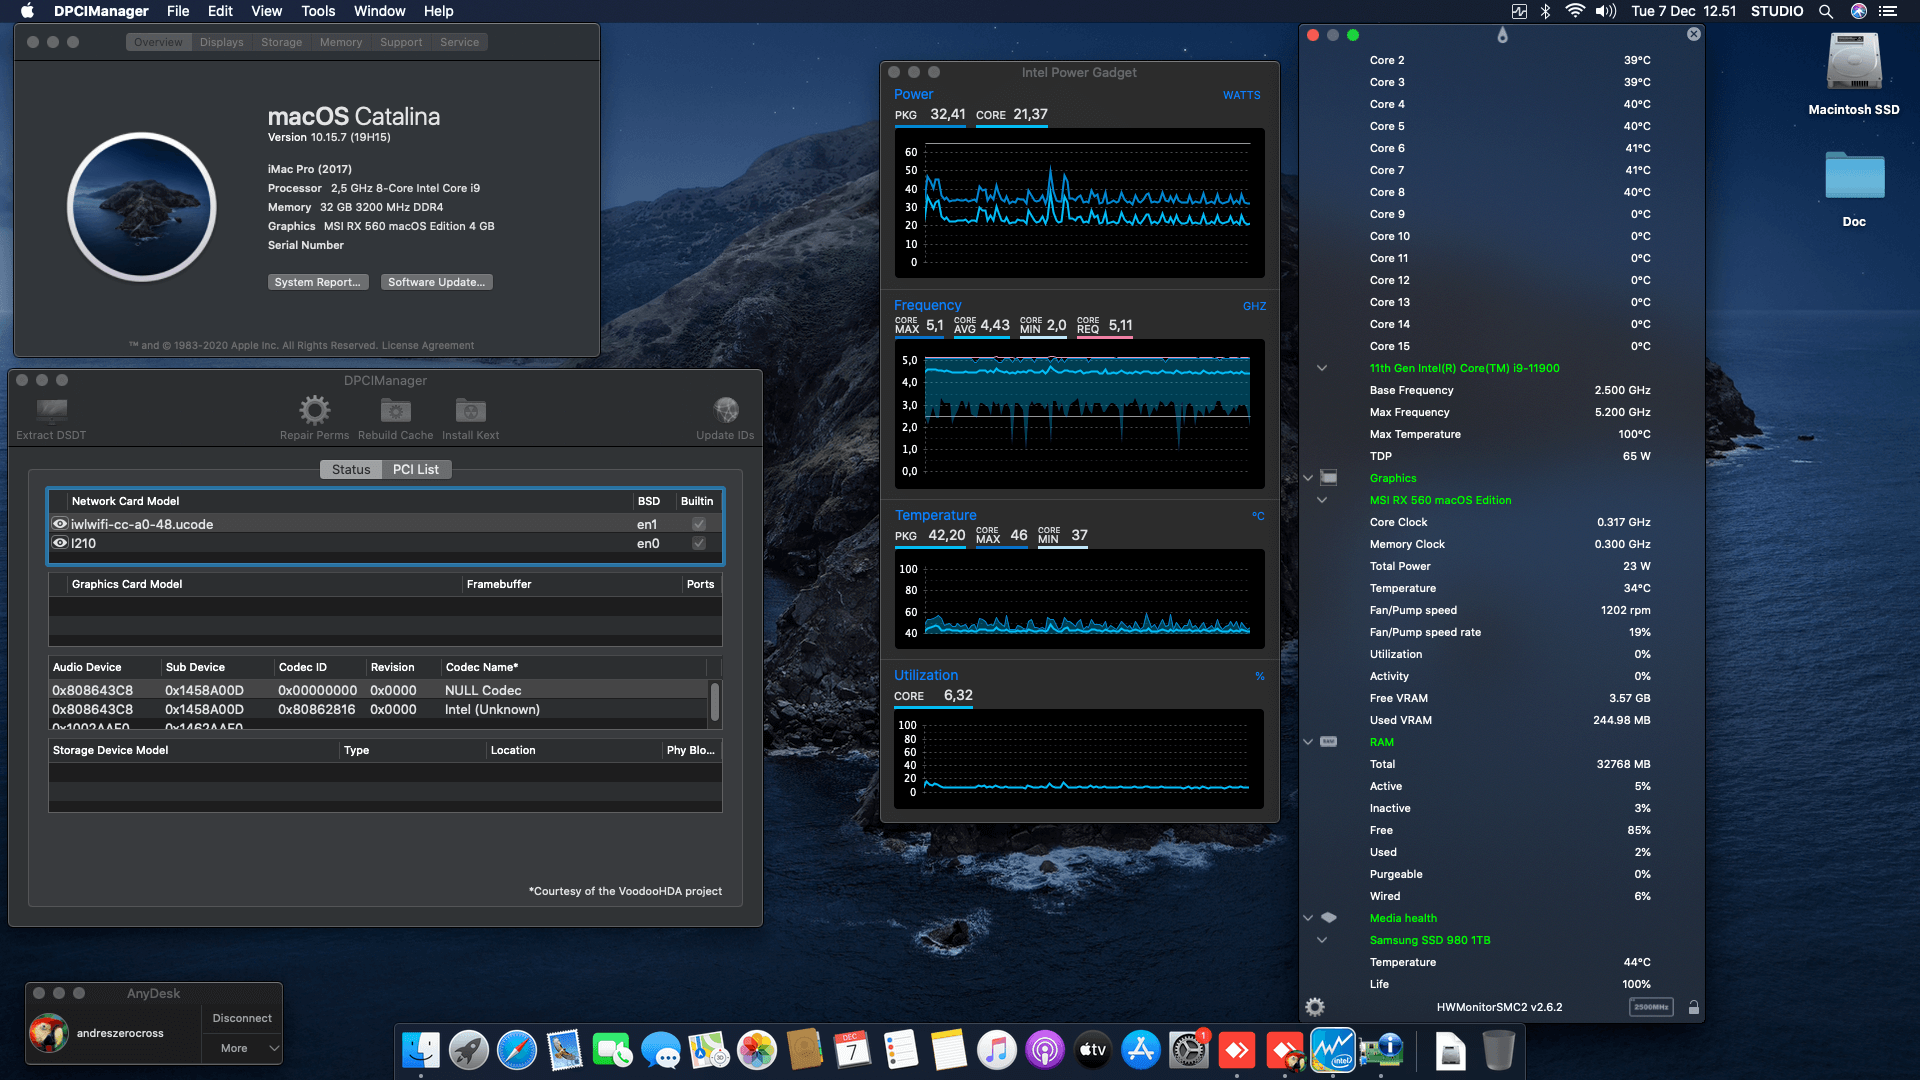The image size is (1920, 1080).
Task: Click the Bluetooth menu bar icon
Action: [1545, 11]
